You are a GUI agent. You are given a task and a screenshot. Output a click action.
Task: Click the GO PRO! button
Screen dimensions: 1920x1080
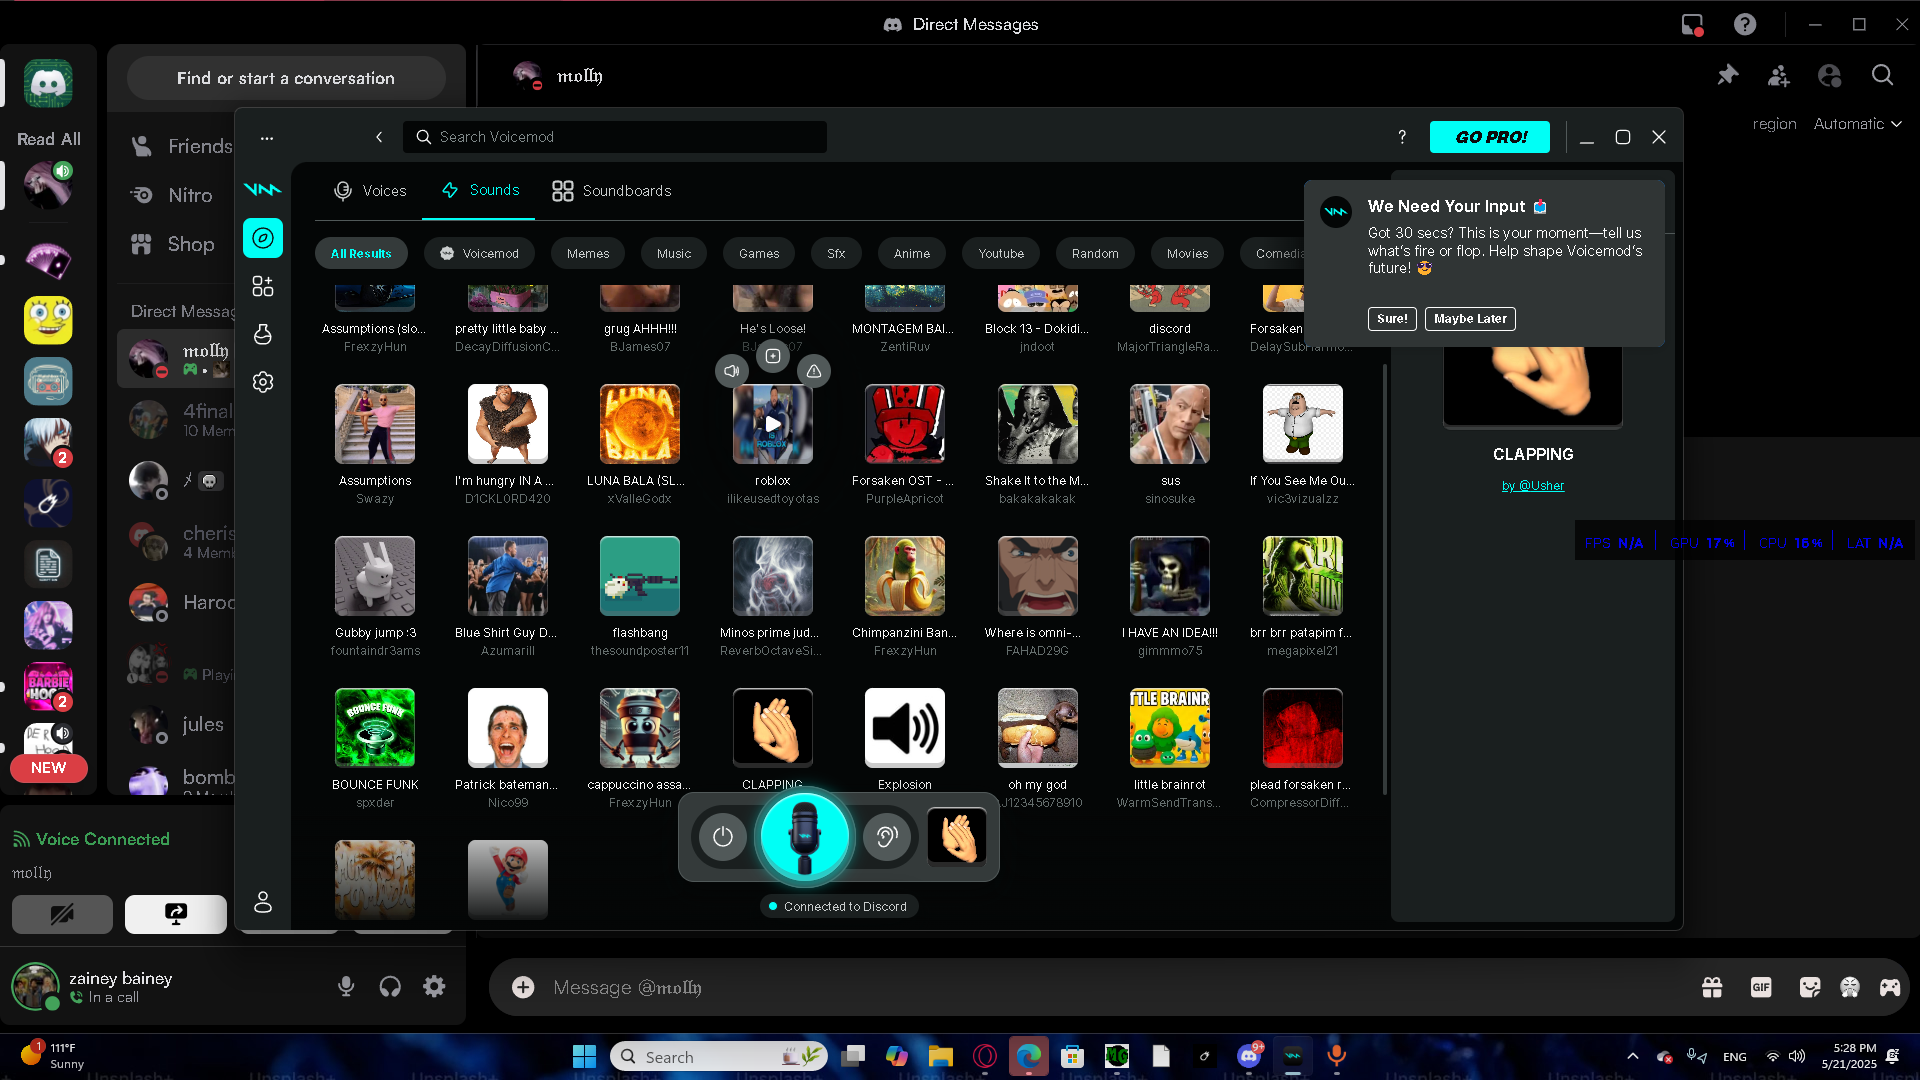(x=1489, y=137)
